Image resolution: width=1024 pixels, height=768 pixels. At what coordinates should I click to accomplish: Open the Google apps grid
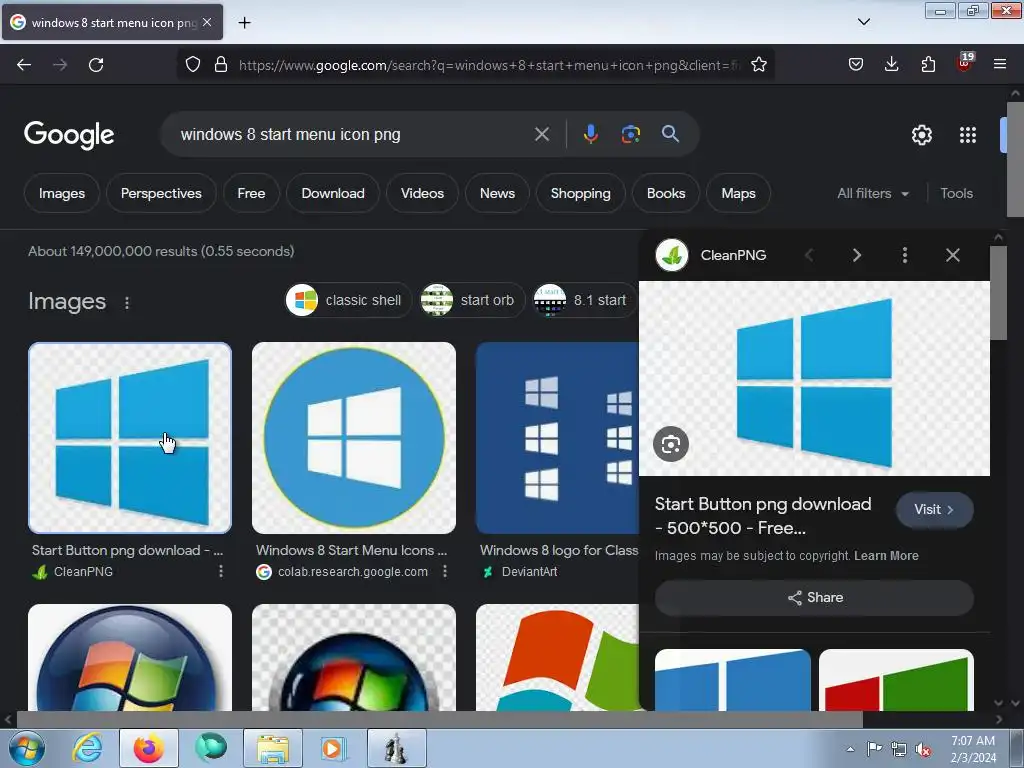click(x=968, y=135)
